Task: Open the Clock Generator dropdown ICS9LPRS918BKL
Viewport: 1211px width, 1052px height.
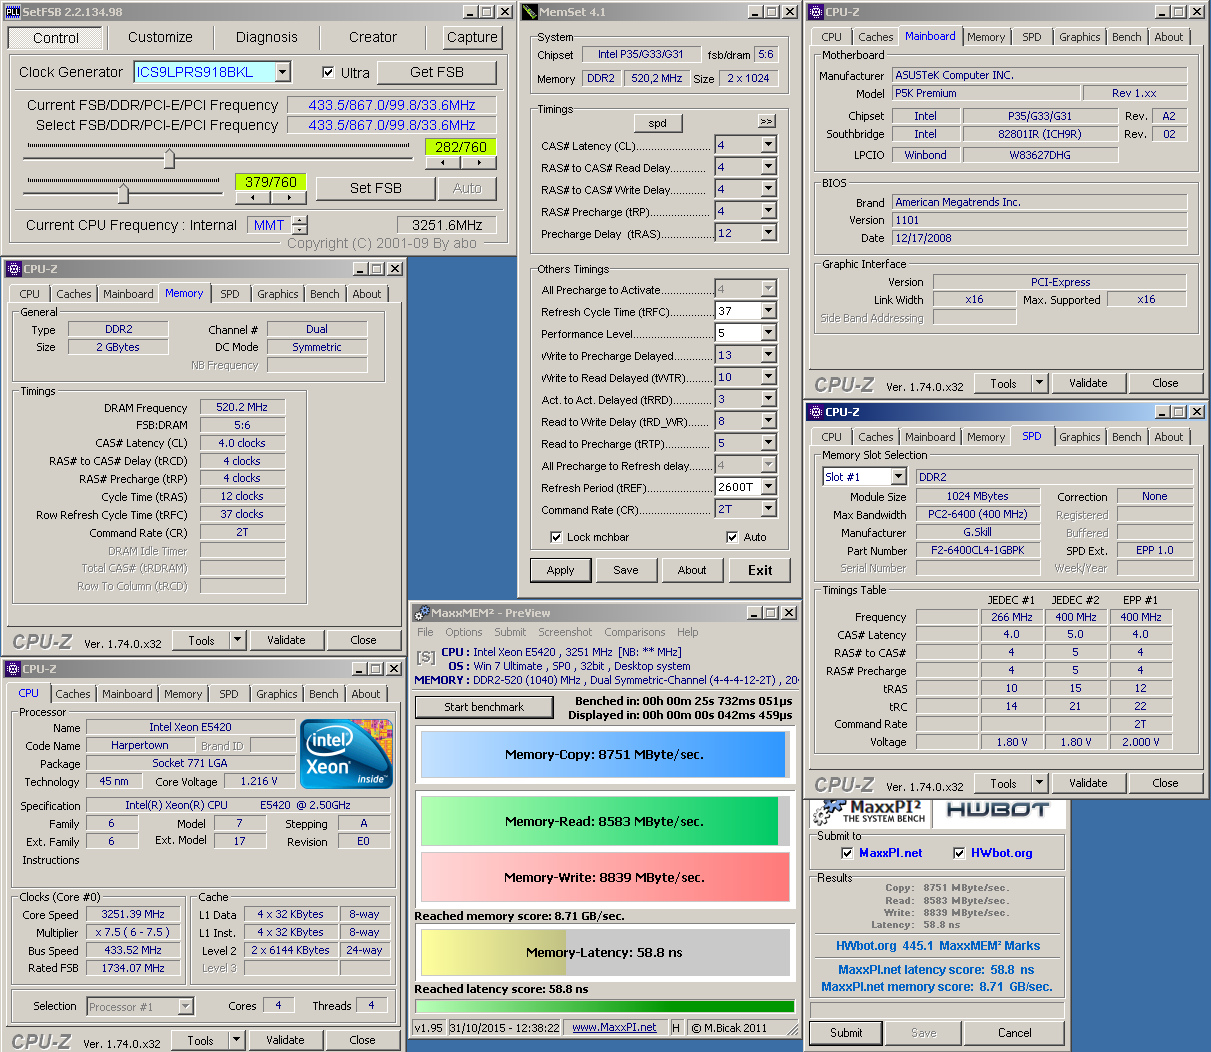Action: [283, 72]
